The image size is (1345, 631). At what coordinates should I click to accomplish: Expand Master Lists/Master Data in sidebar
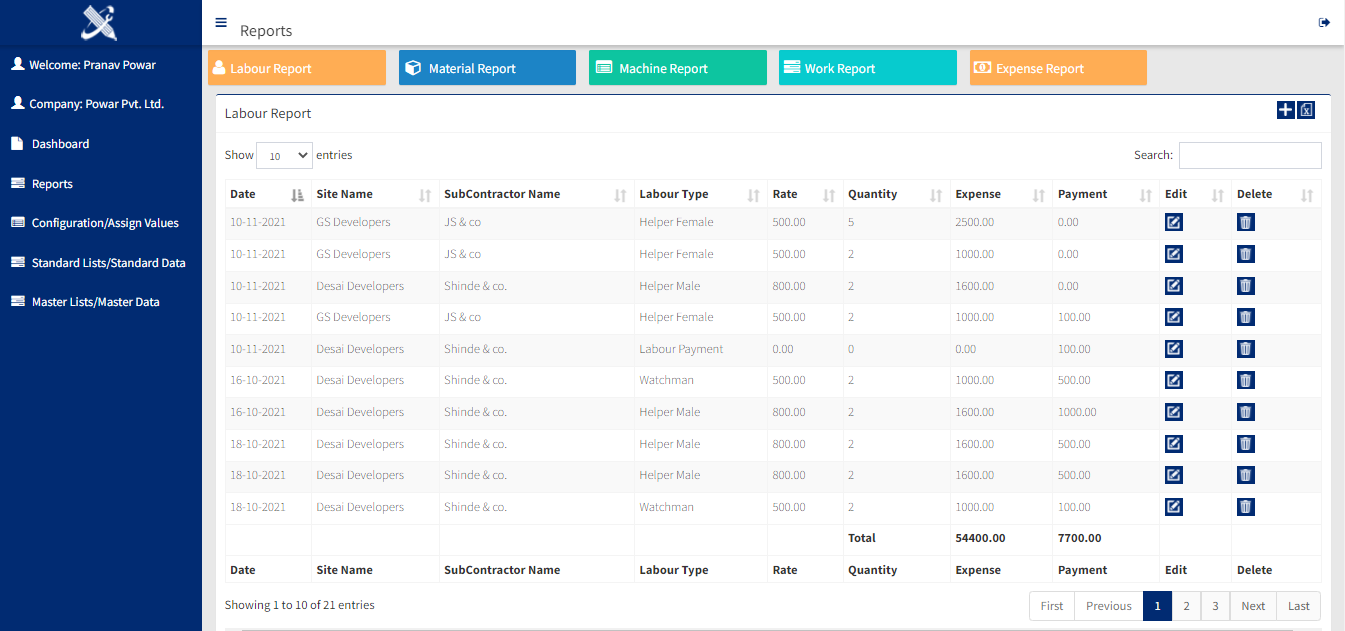[95, 302]
